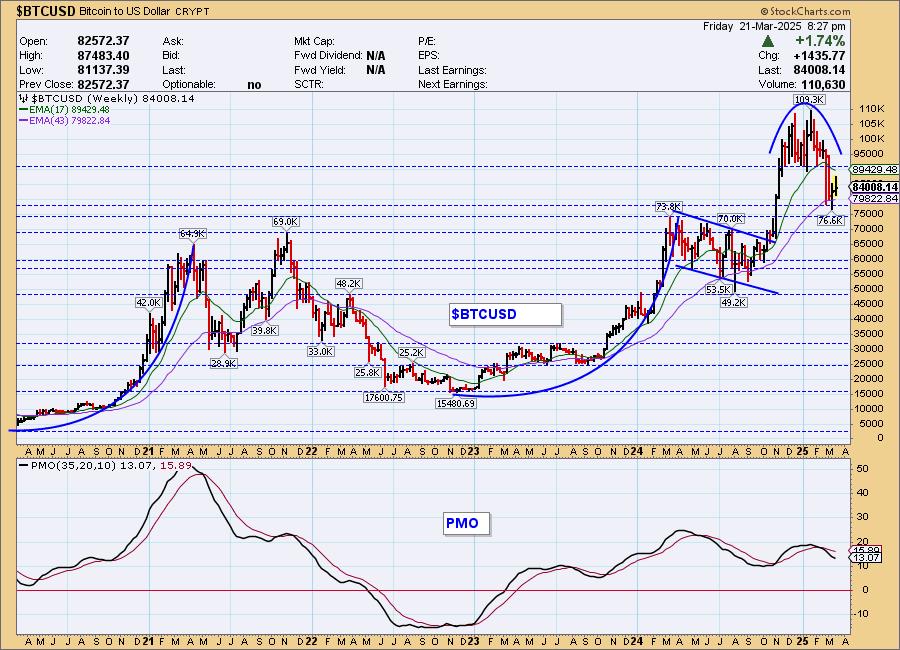Click the CRYPT exchange label
Screen dimensions: 900x650
(x=192, y=11)
